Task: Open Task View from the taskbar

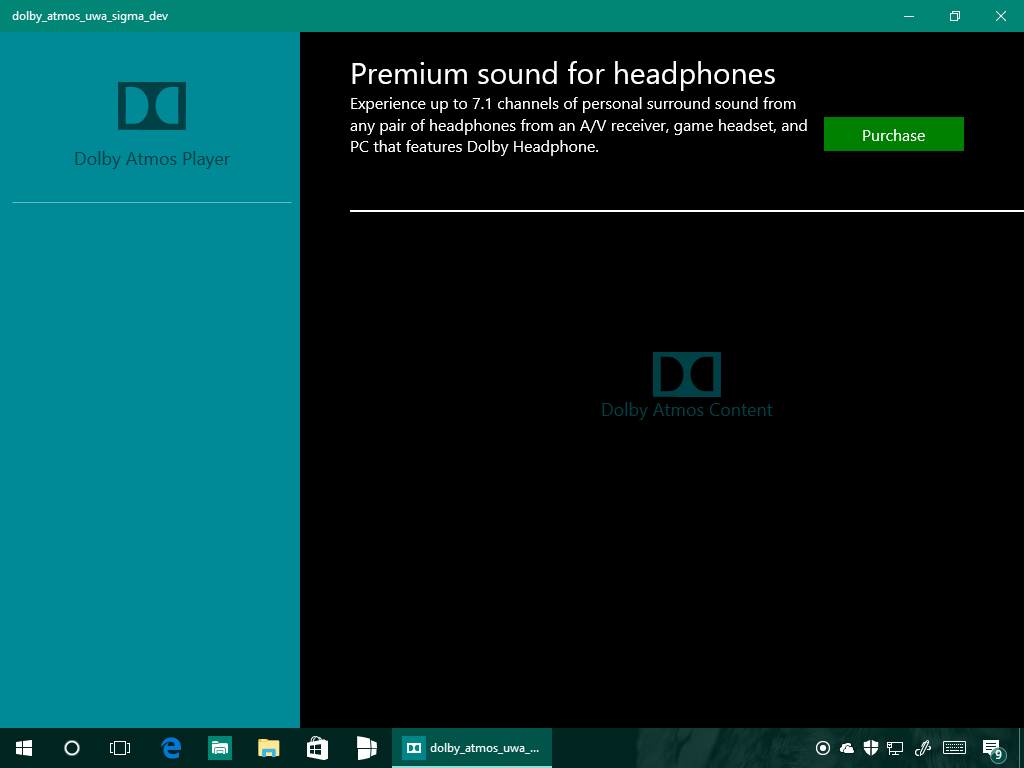Action: coord(120,748)
